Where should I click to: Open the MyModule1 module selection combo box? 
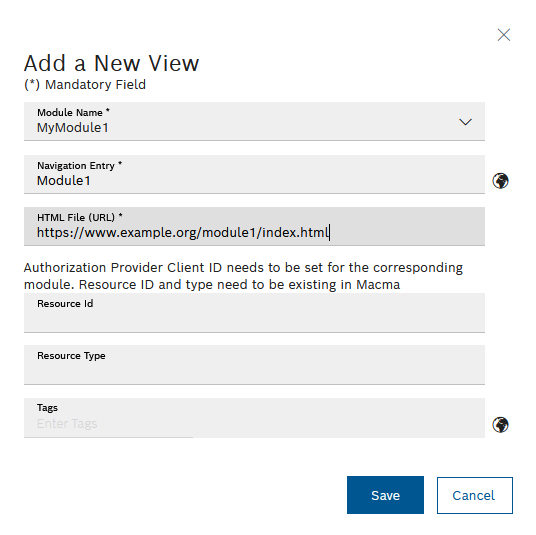click(254, 121)
